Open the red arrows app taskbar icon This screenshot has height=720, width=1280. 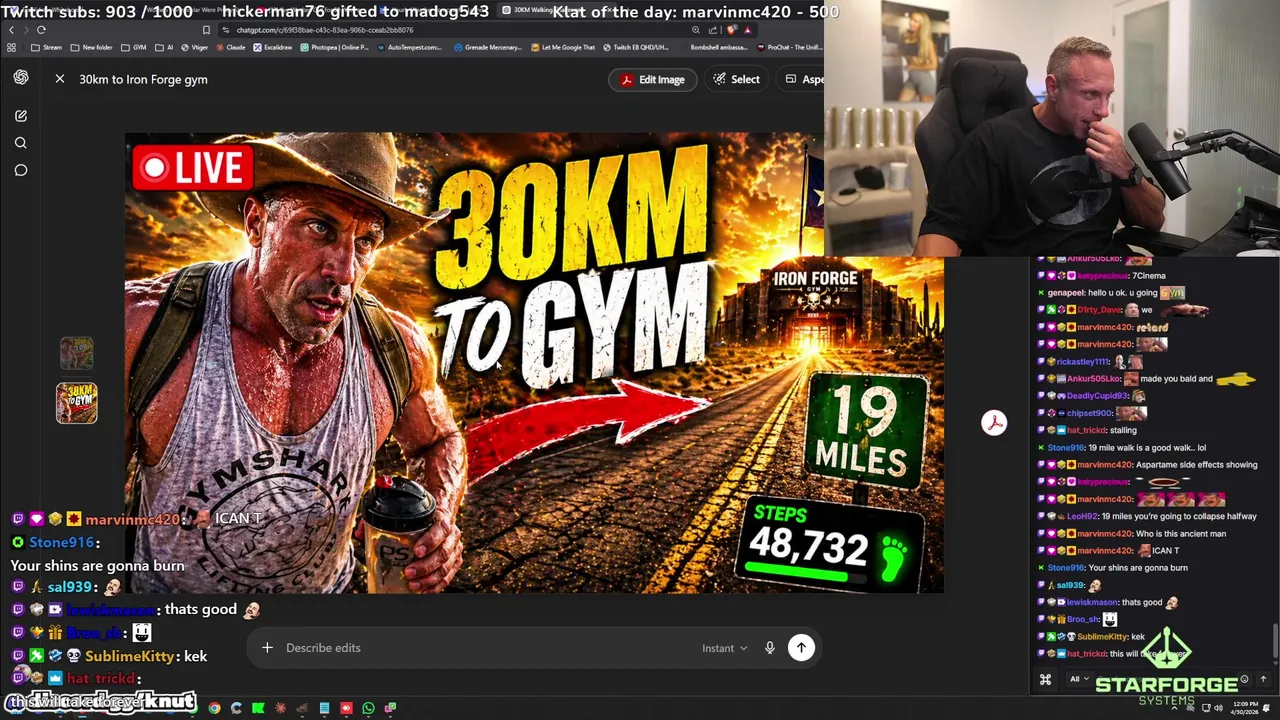coord(346,708)
